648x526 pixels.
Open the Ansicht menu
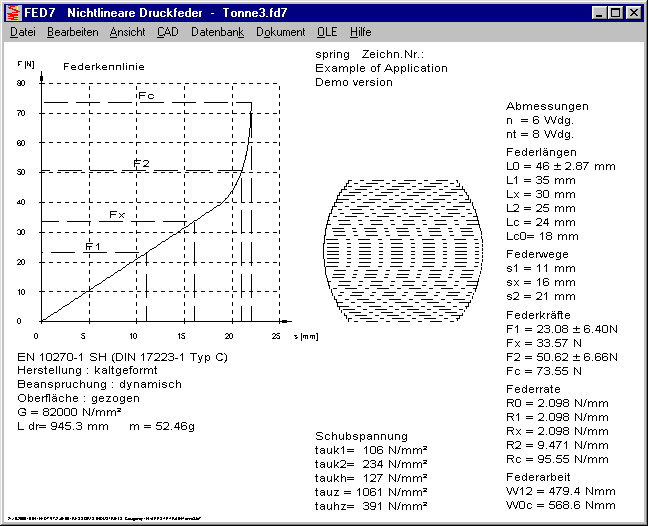pyautogui.click(x=127, y=32)
